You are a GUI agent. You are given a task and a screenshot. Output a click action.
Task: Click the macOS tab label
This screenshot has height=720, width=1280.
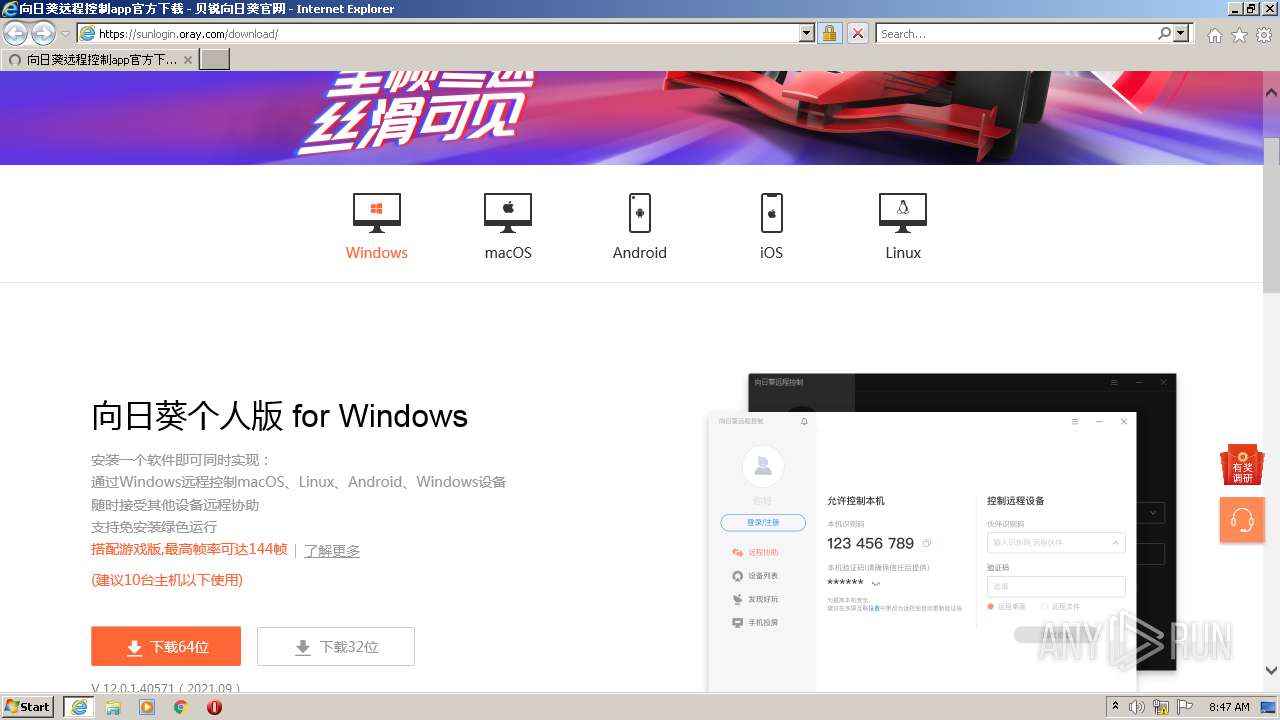(x=508, y=253)
